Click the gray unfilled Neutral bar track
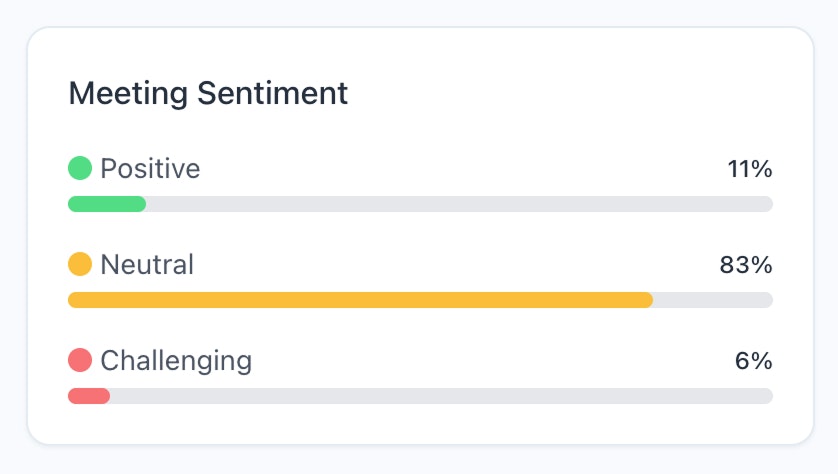838x474 pixels. 713,300
